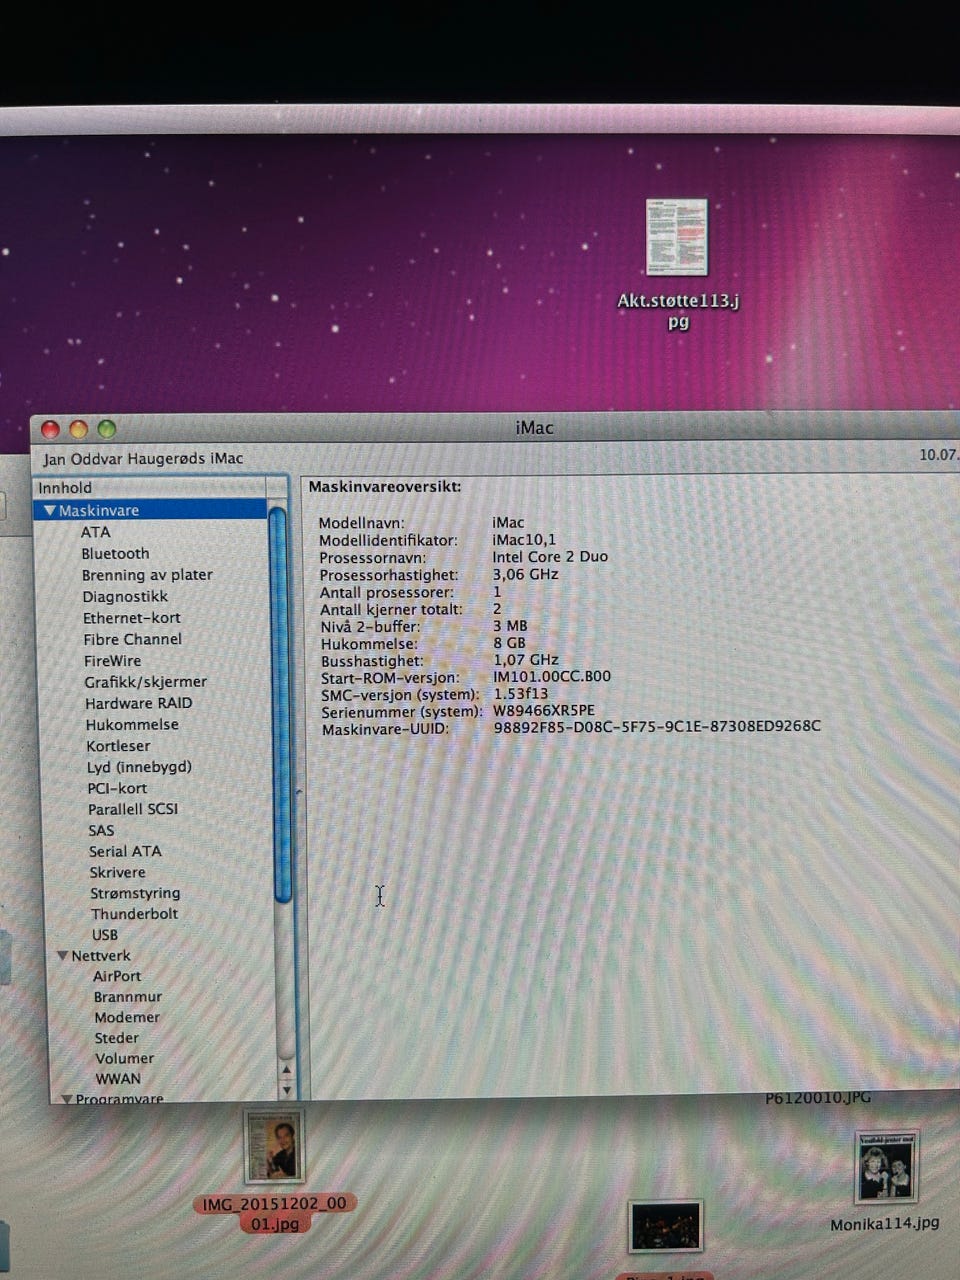Click the Hukommelse value 8 GB
Image resolution: width=960 pixels, height=1280 pixels.
(509, 643)
